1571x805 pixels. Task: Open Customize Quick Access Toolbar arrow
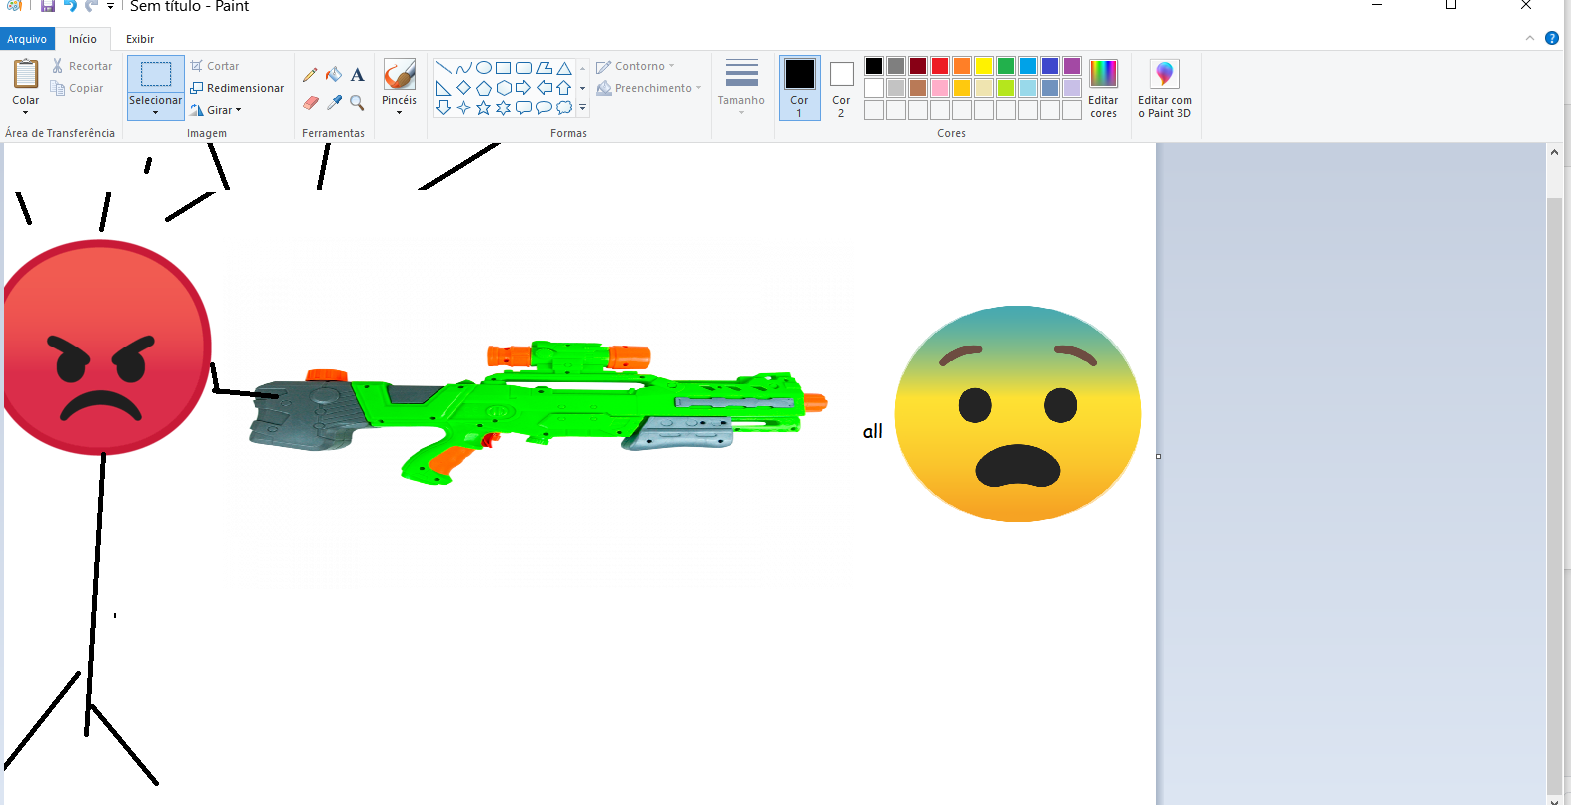(110, 7)
